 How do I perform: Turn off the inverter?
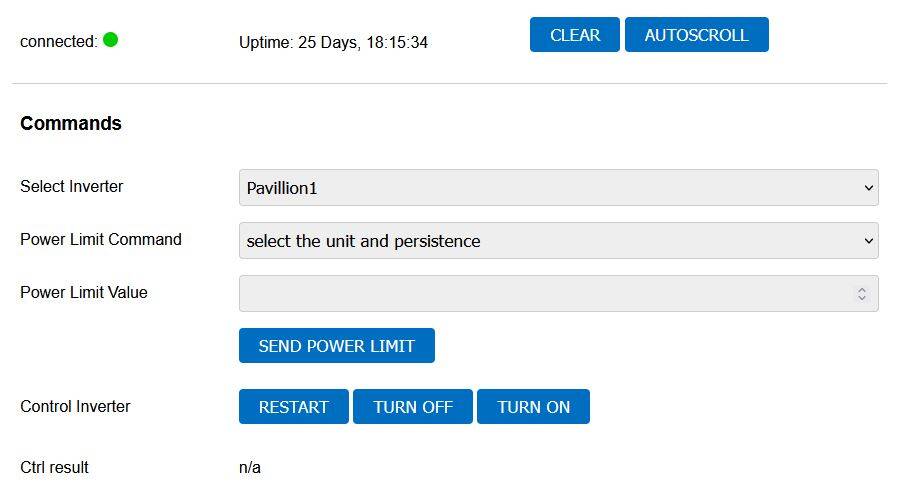click(x=413, y=406)
